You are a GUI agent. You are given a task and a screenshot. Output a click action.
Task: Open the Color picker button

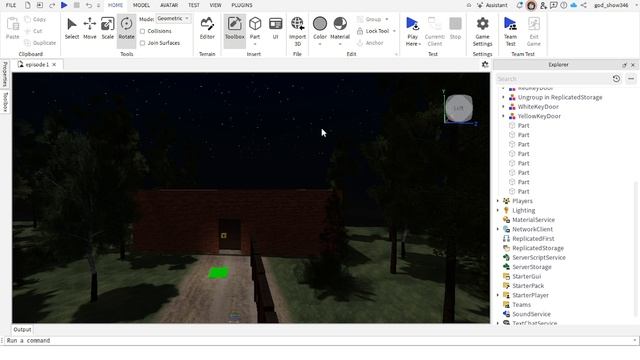tap(320, 28)
